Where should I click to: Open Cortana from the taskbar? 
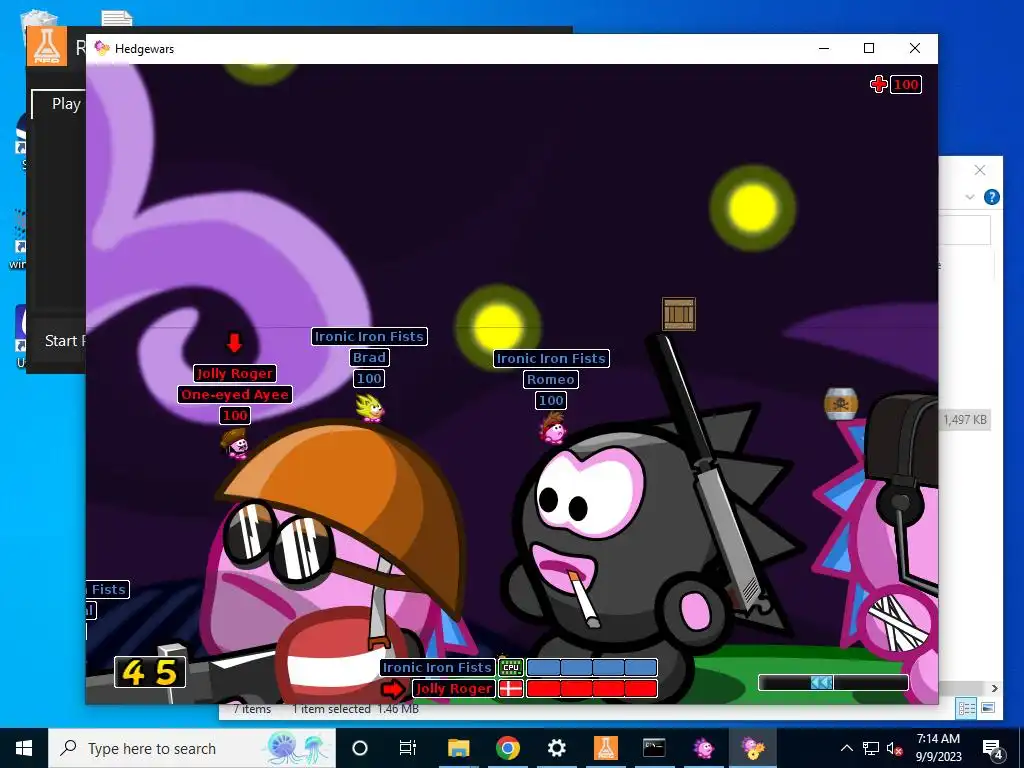pyautogui.click(x=360, y=748)
